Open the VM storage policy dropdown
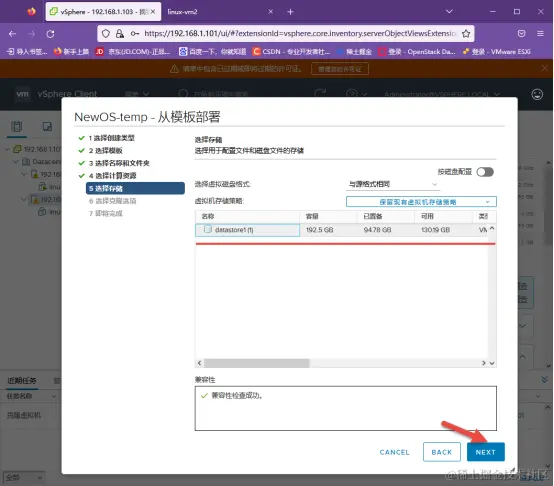 coord(421,202)
